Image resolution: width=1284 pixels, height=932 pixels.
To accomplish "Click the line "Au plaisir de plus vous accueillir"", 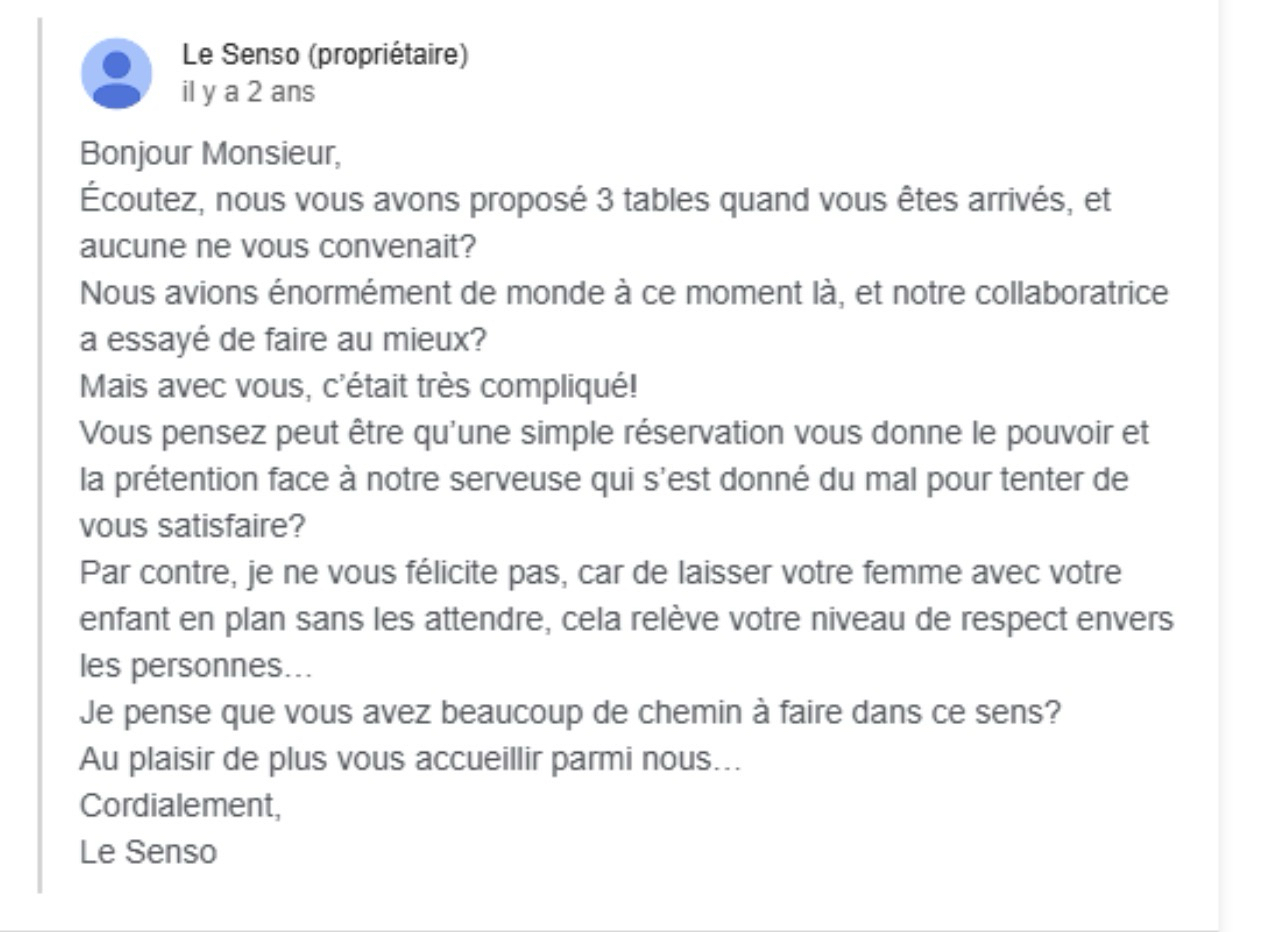I will tap(410, 759).
